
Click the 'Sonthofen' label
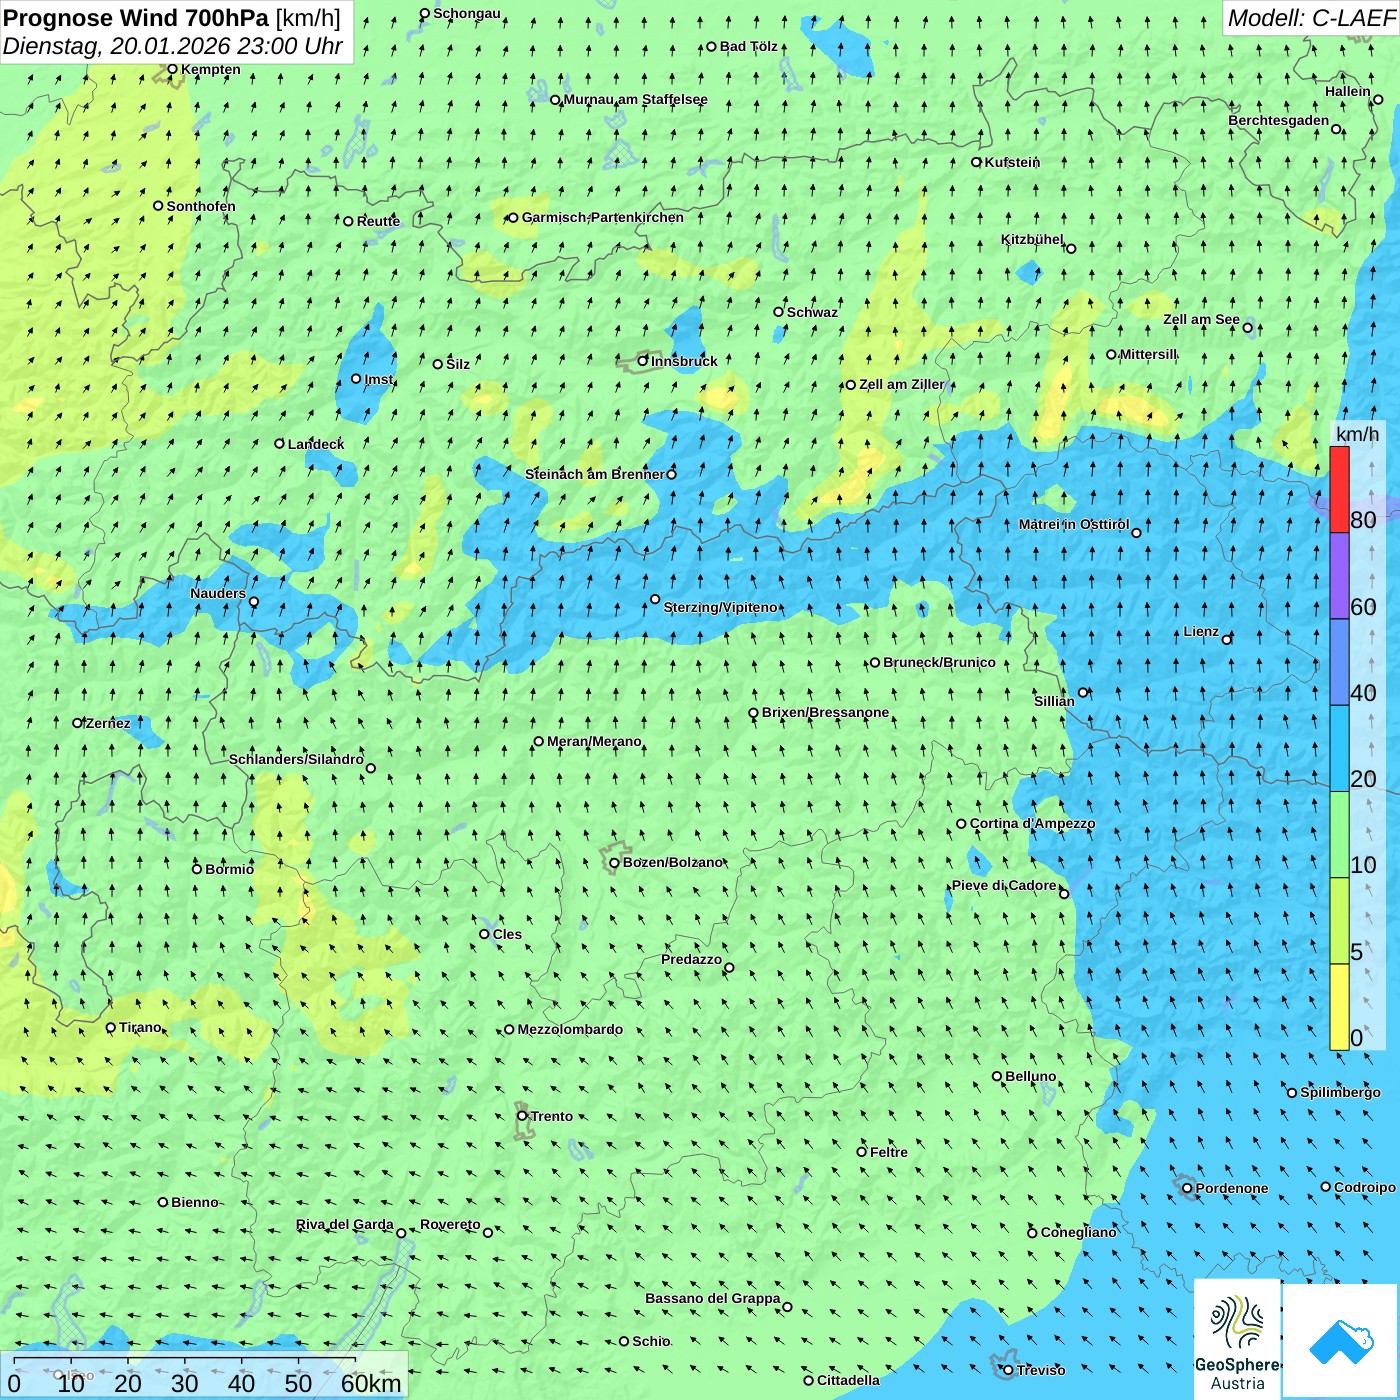click(x=201, y=206)
